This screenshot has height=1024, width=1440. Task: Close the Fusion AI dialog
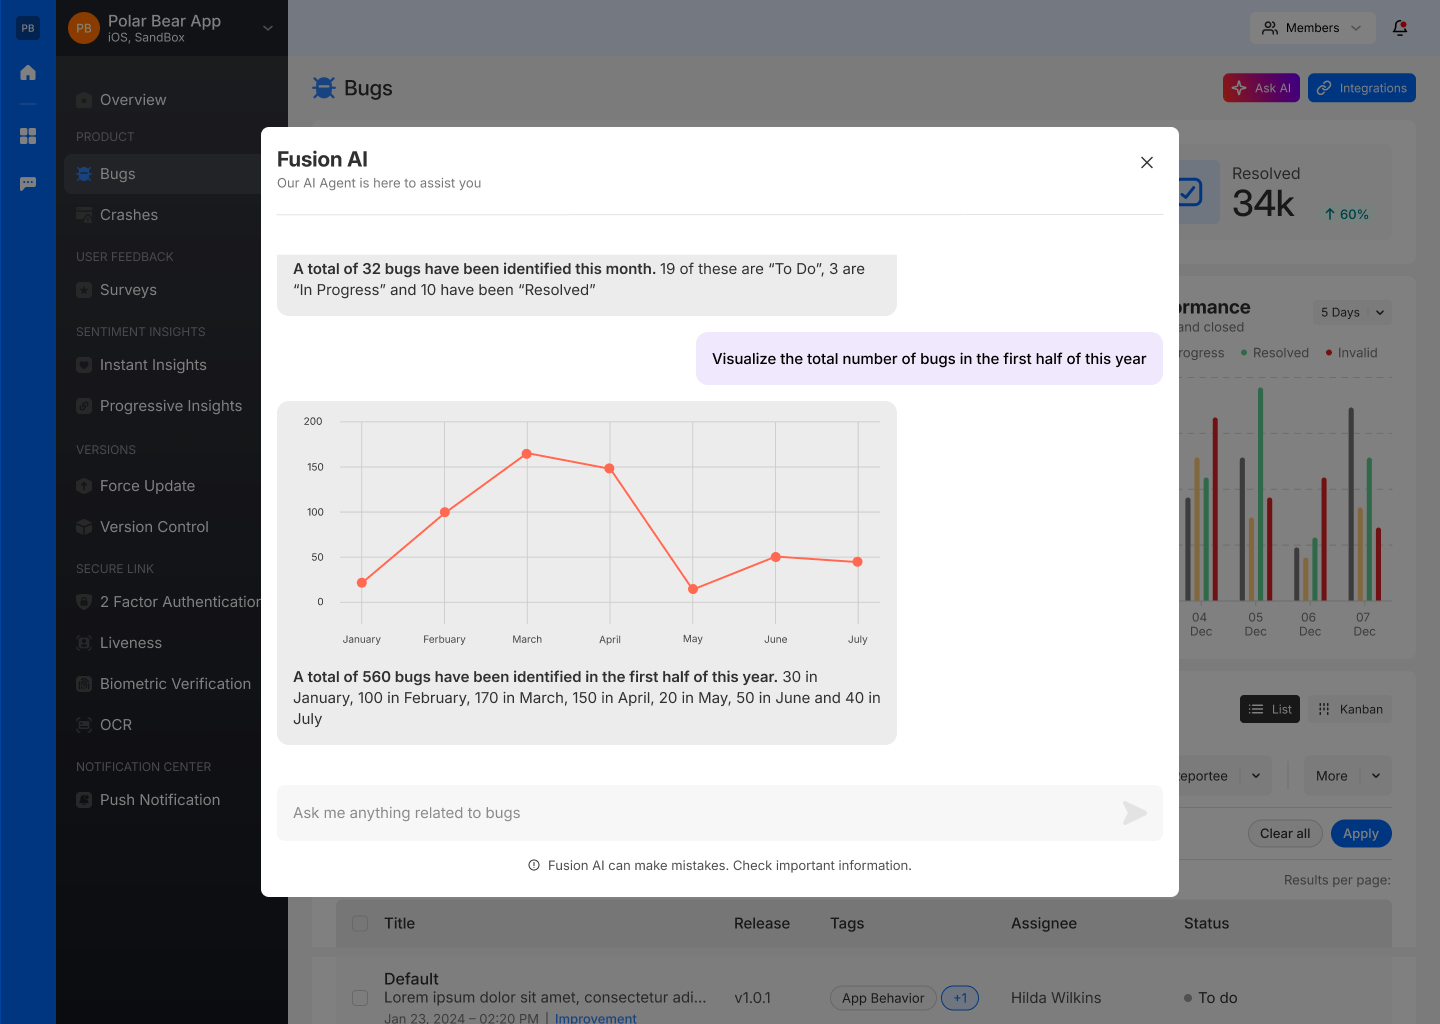1147,163
